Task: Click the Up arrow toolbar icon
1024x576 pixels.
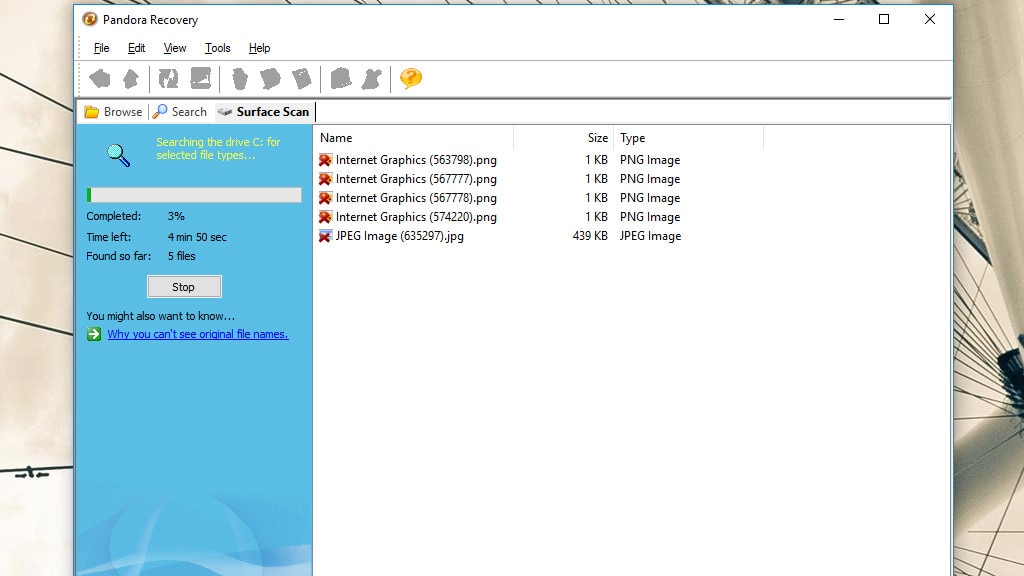Action: pos(131,79)
